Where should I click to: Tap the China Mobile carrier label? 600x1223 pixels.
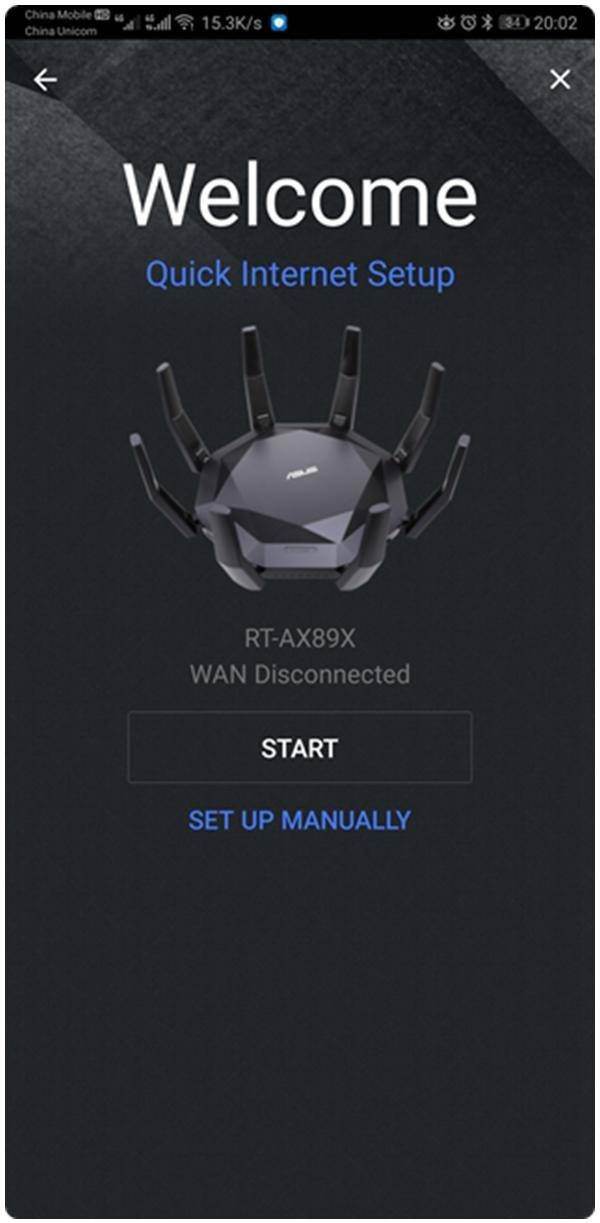click(60, 15)
